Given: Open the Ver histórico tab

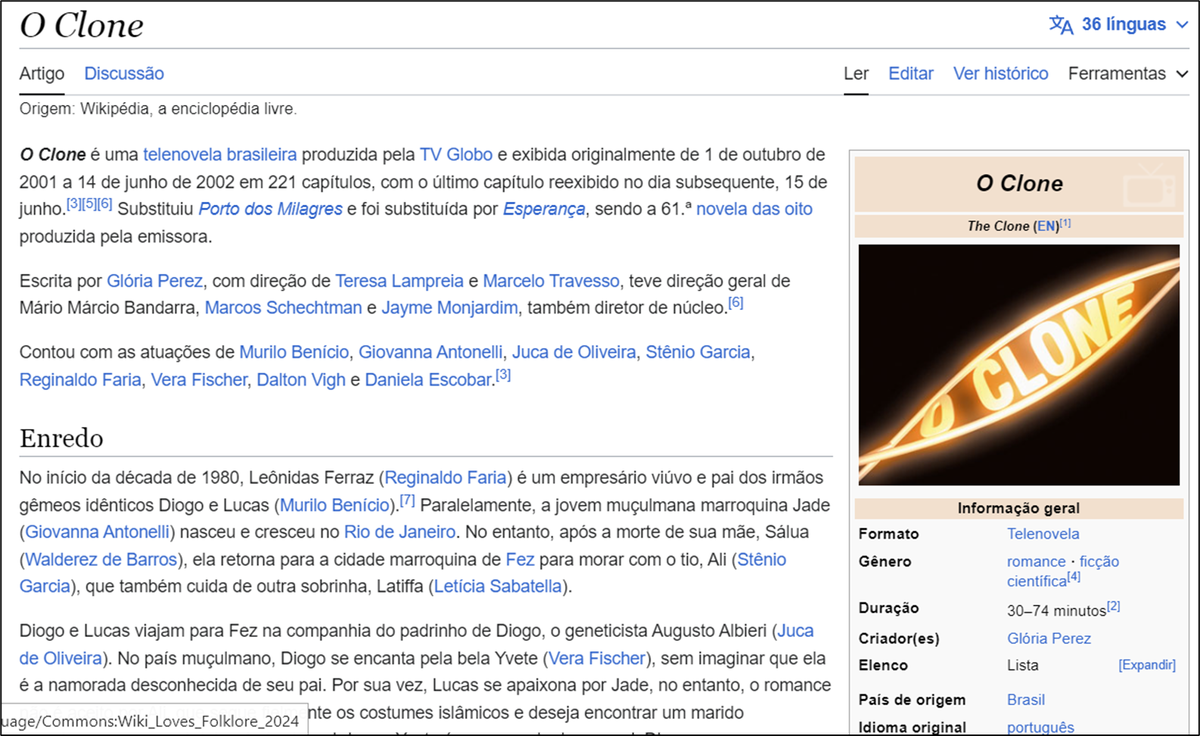Looking at the screenshot, I should [1001, 73].
